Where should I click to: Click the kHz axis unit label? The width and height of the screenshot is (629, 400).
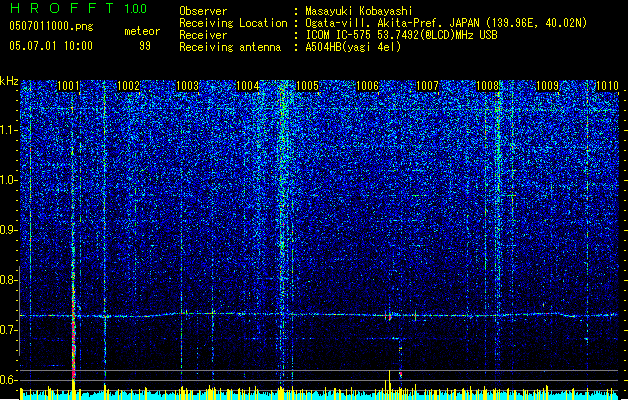click(x=9, y=81)
